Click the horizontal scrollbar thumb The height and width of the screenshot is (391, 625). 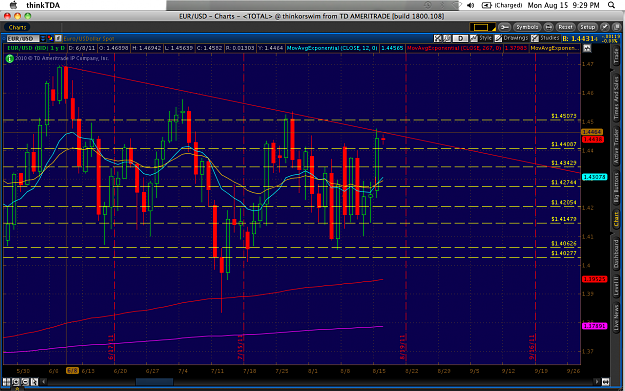click(x=154, y=382)
